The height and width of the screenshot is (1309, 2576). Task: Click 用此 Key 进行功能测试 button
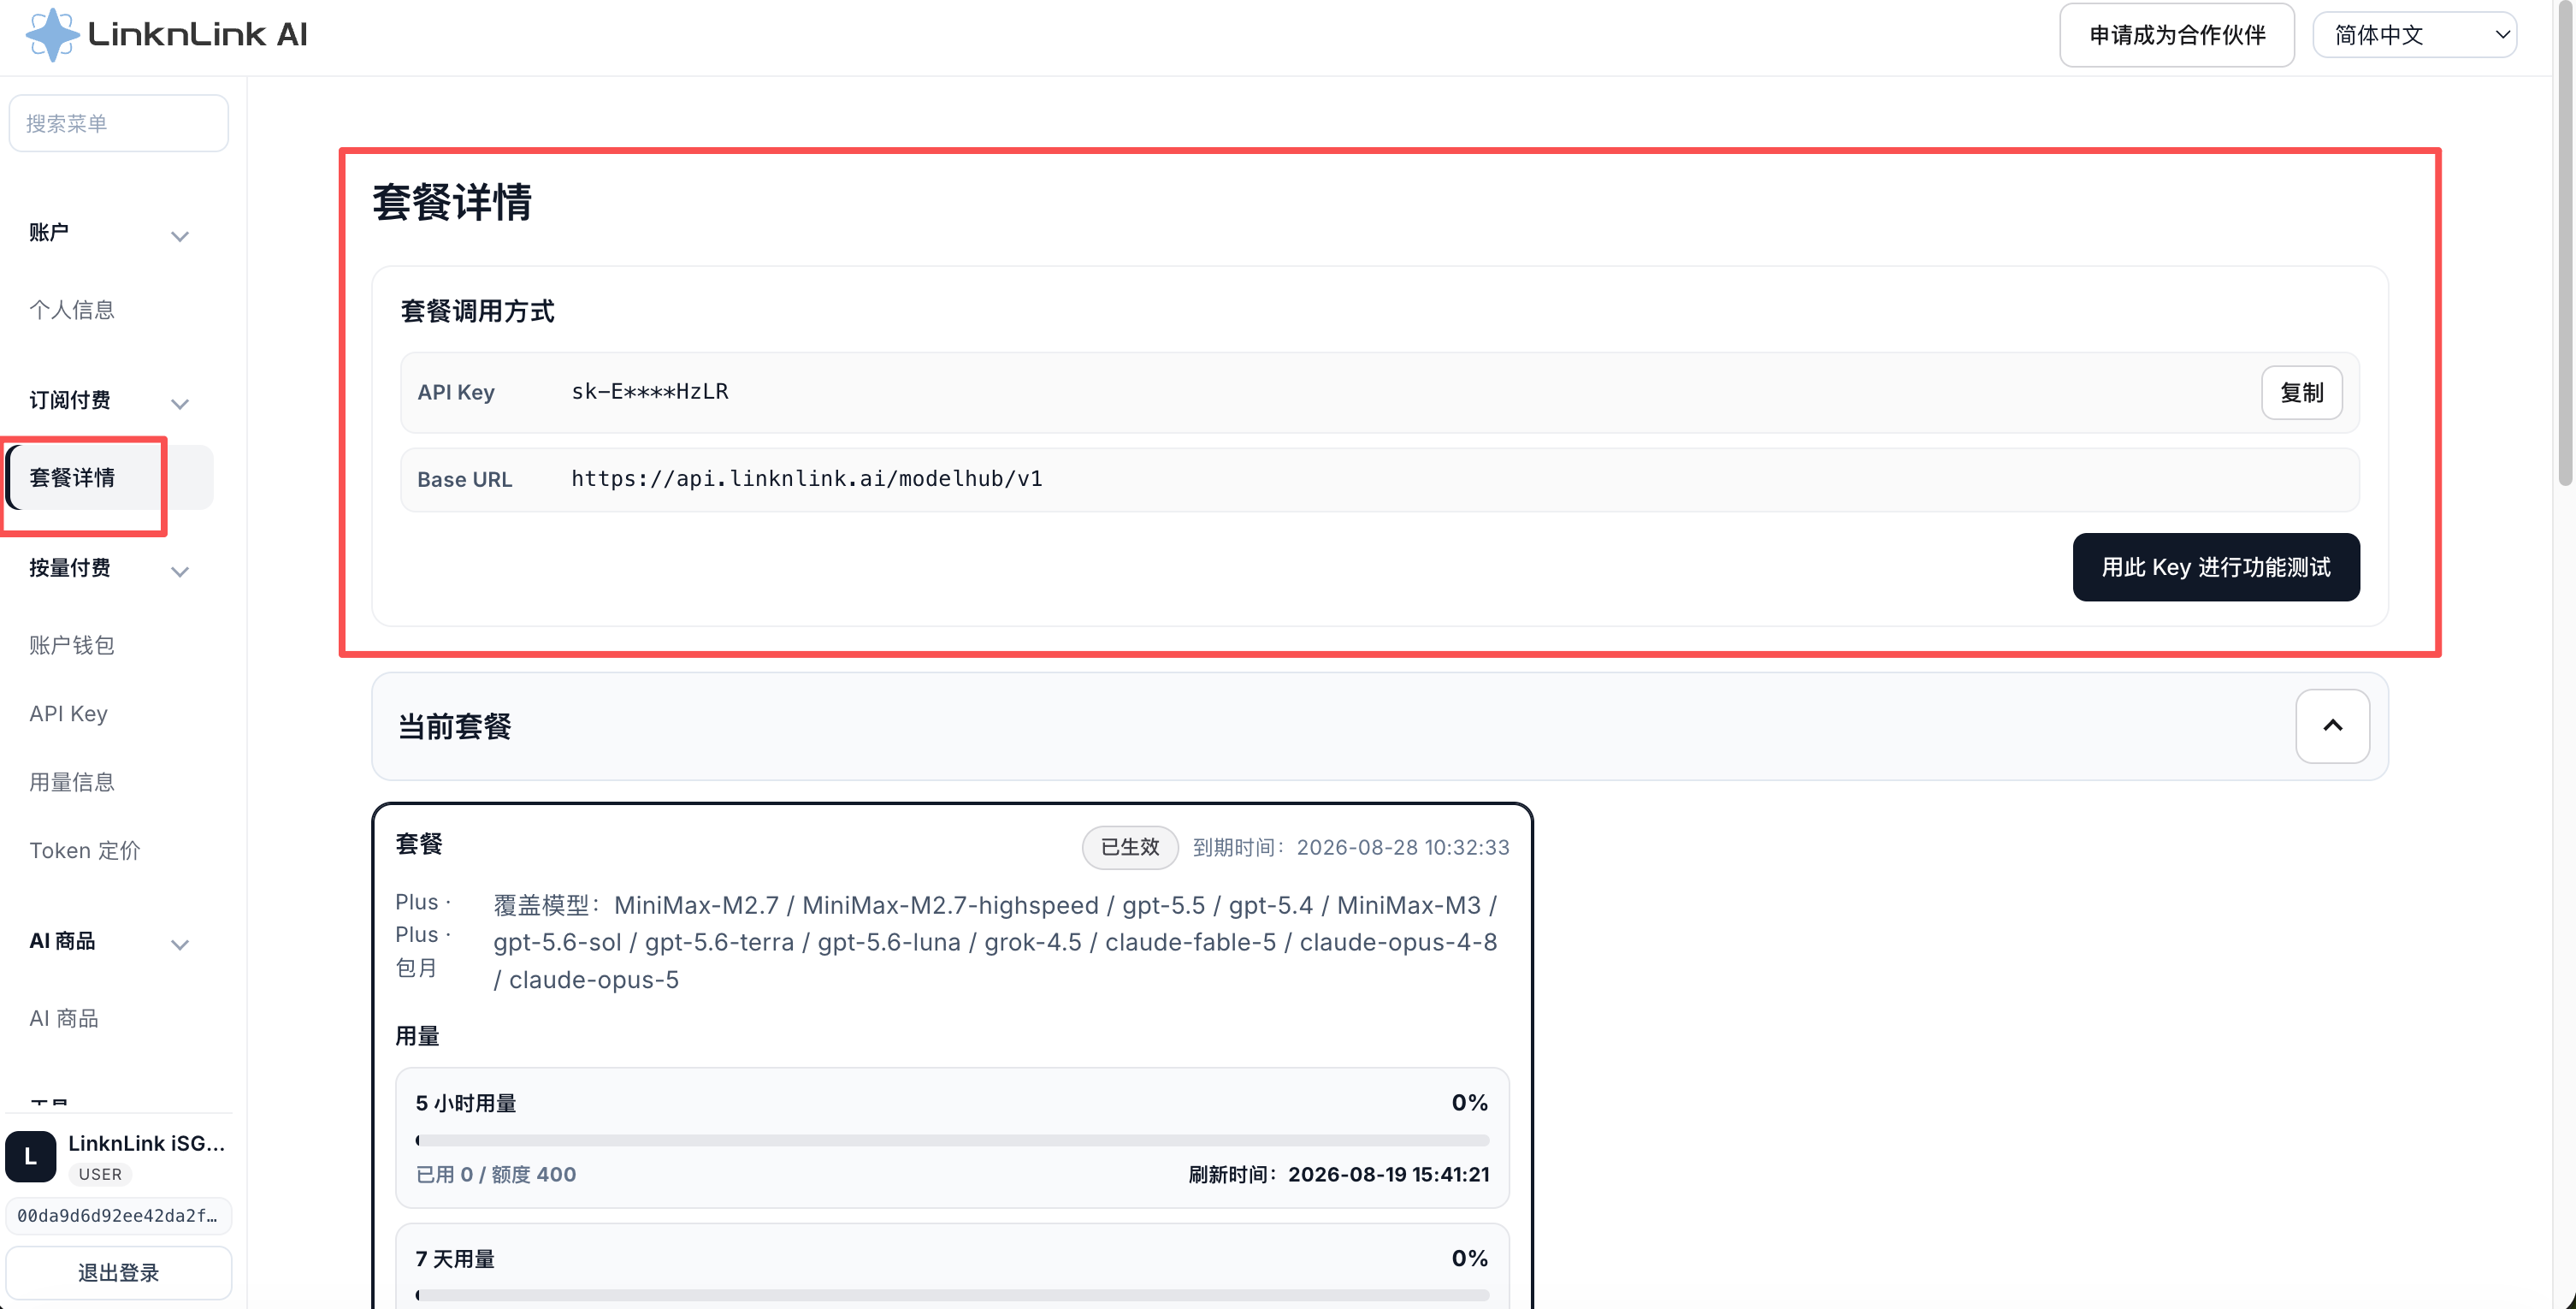coord(2216,567)
